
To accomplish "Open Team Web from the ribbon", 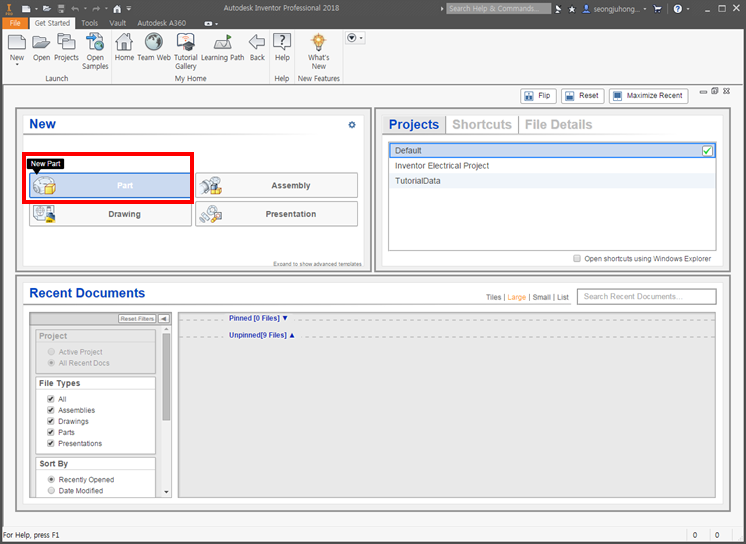I will tap(154, 43).
